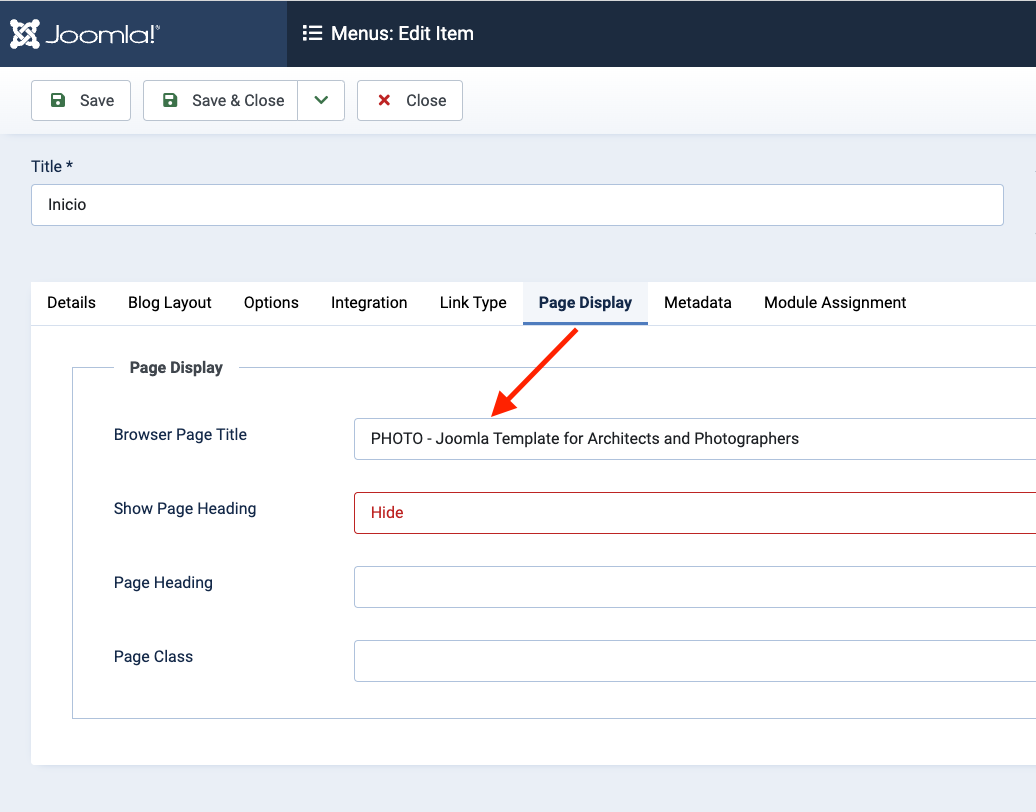Click the Joomla logo icon

(x=25, y=34)
